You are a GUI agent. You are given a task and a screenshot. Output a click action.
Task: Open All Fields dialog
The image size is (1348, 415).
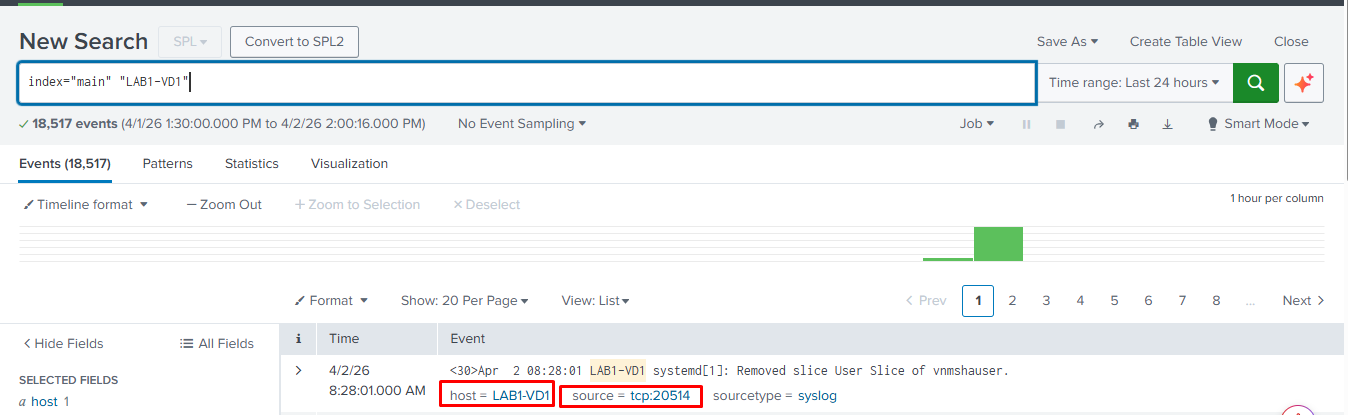(x=217, y=343)
